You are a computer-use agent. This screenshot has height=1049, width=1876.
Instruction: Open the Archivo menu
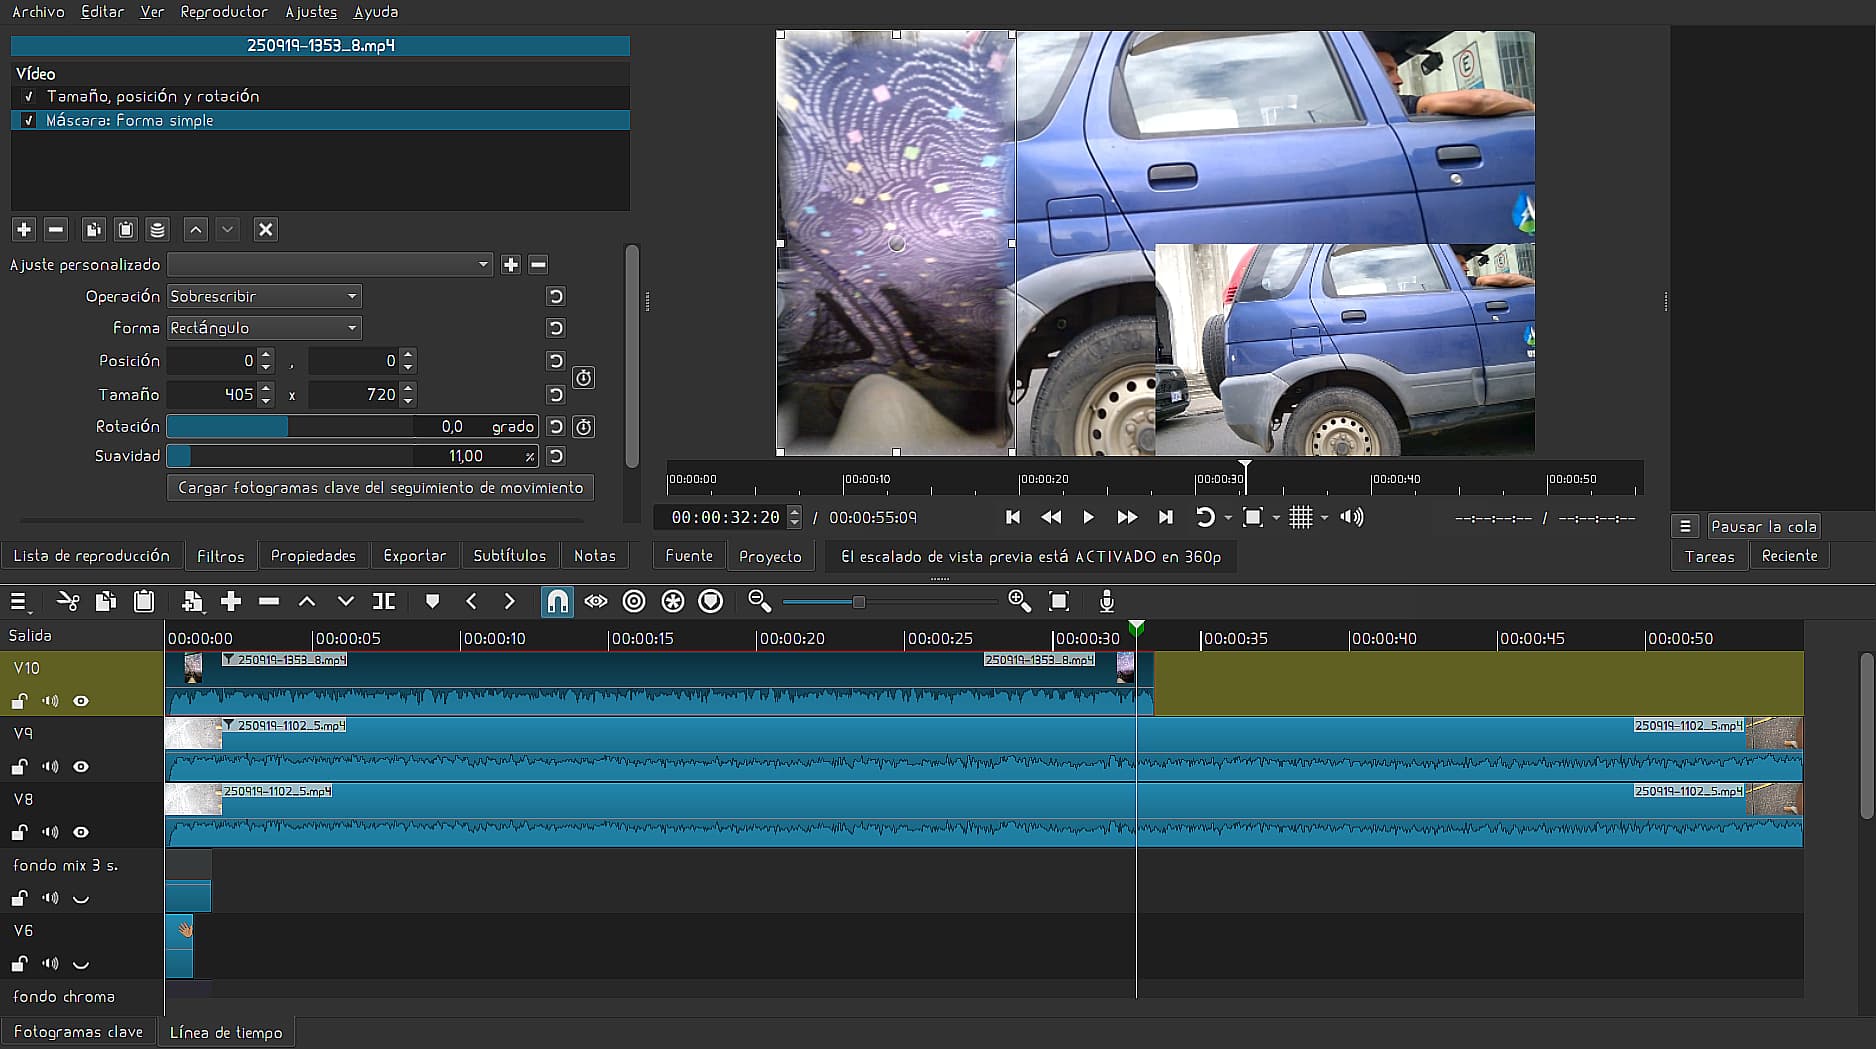click(38, 12)
